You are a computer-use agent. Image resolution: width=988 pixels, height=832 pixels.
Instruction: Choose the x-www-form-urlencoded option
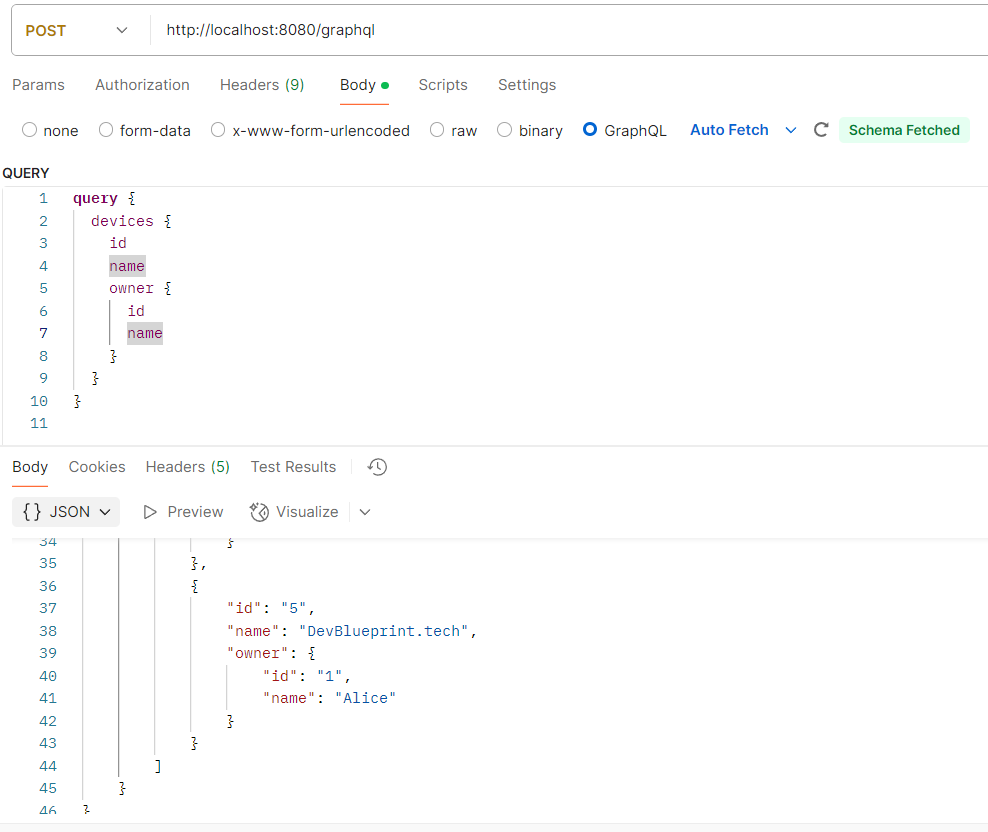click(x=218, y=130)
